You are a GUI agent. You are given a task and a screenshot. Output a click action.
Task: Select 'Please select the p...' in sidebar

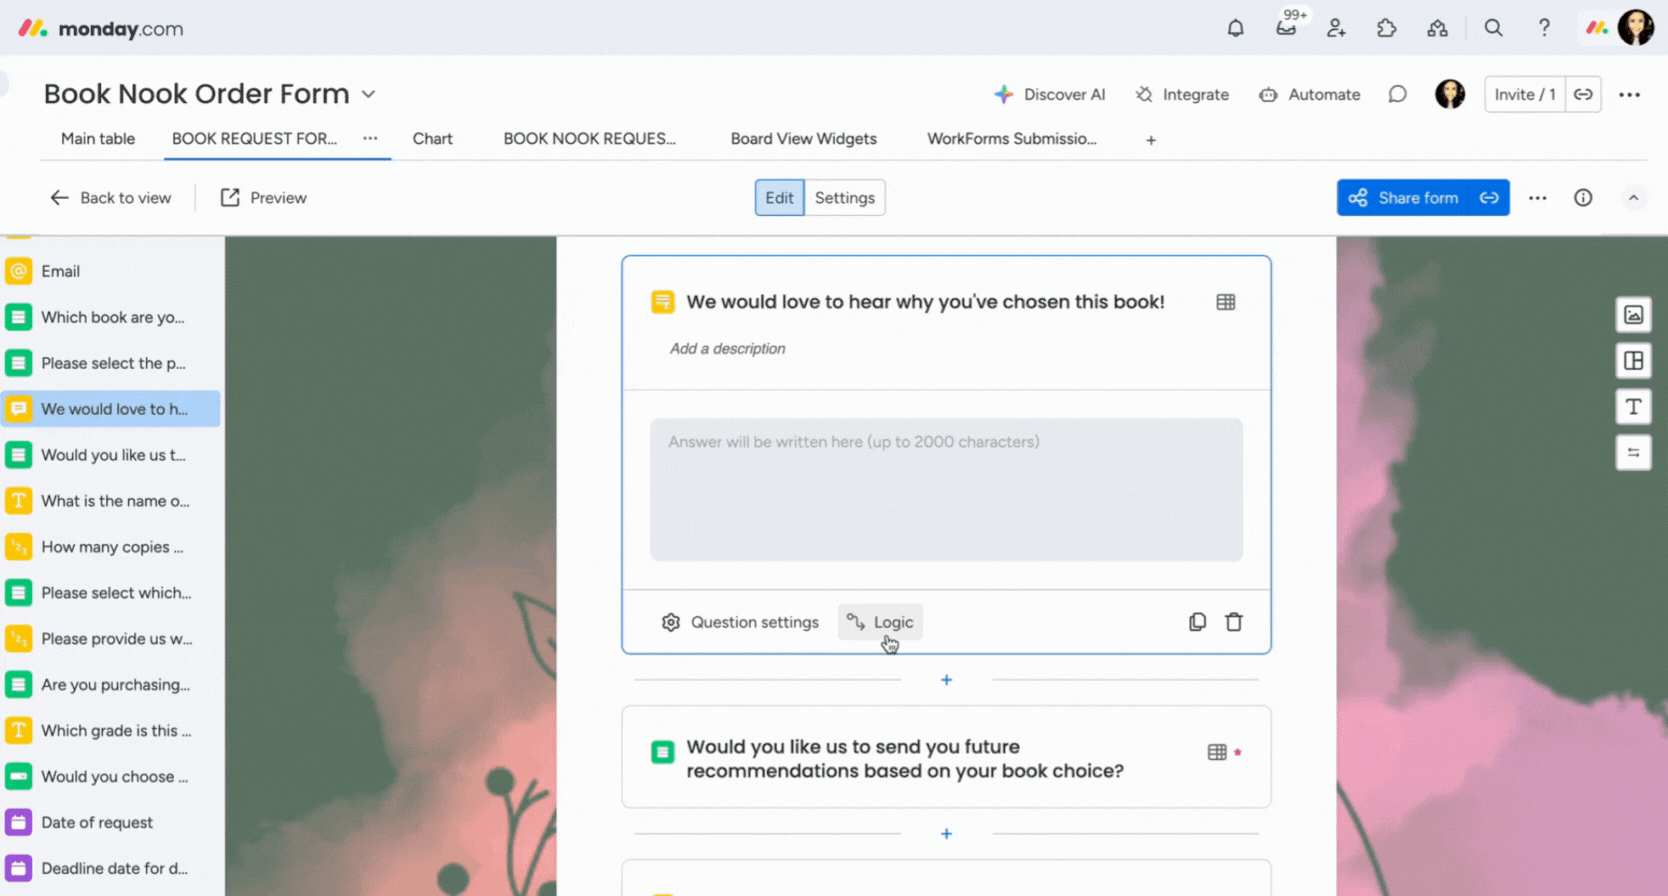click(x=110, y=363)
